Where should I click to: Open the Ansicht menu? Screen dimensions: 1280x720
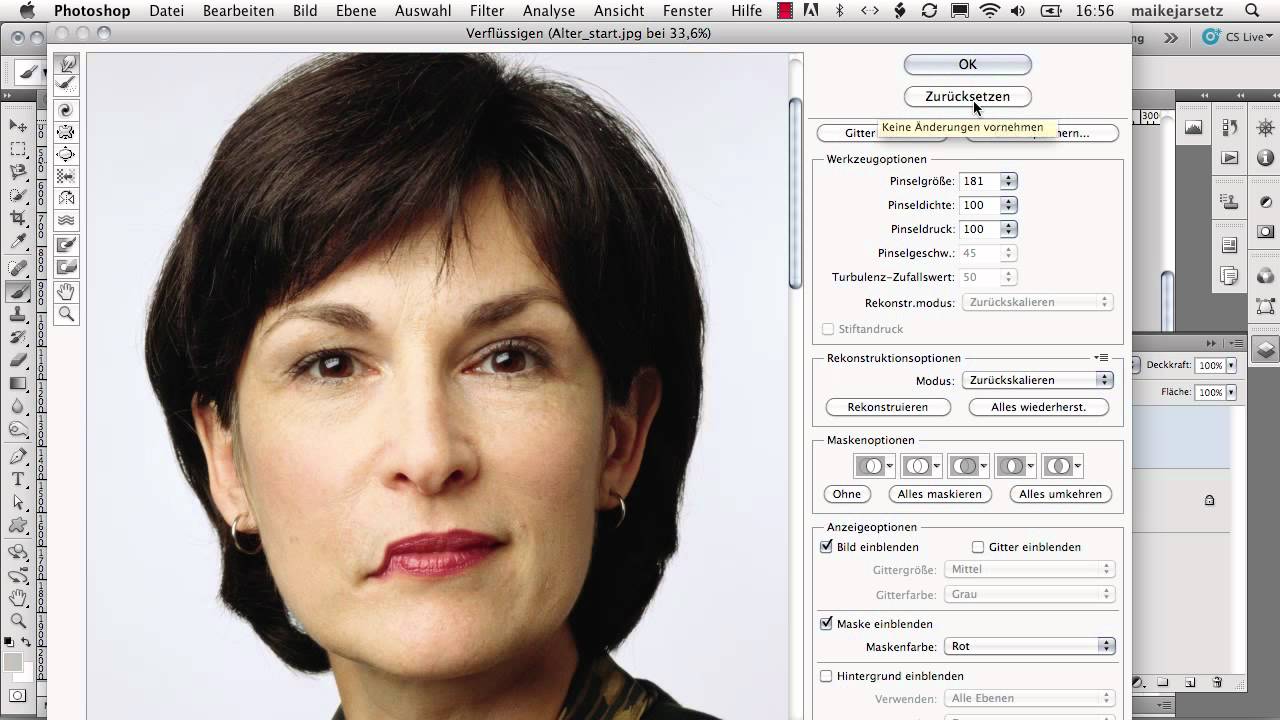click(x=618, y=11)
